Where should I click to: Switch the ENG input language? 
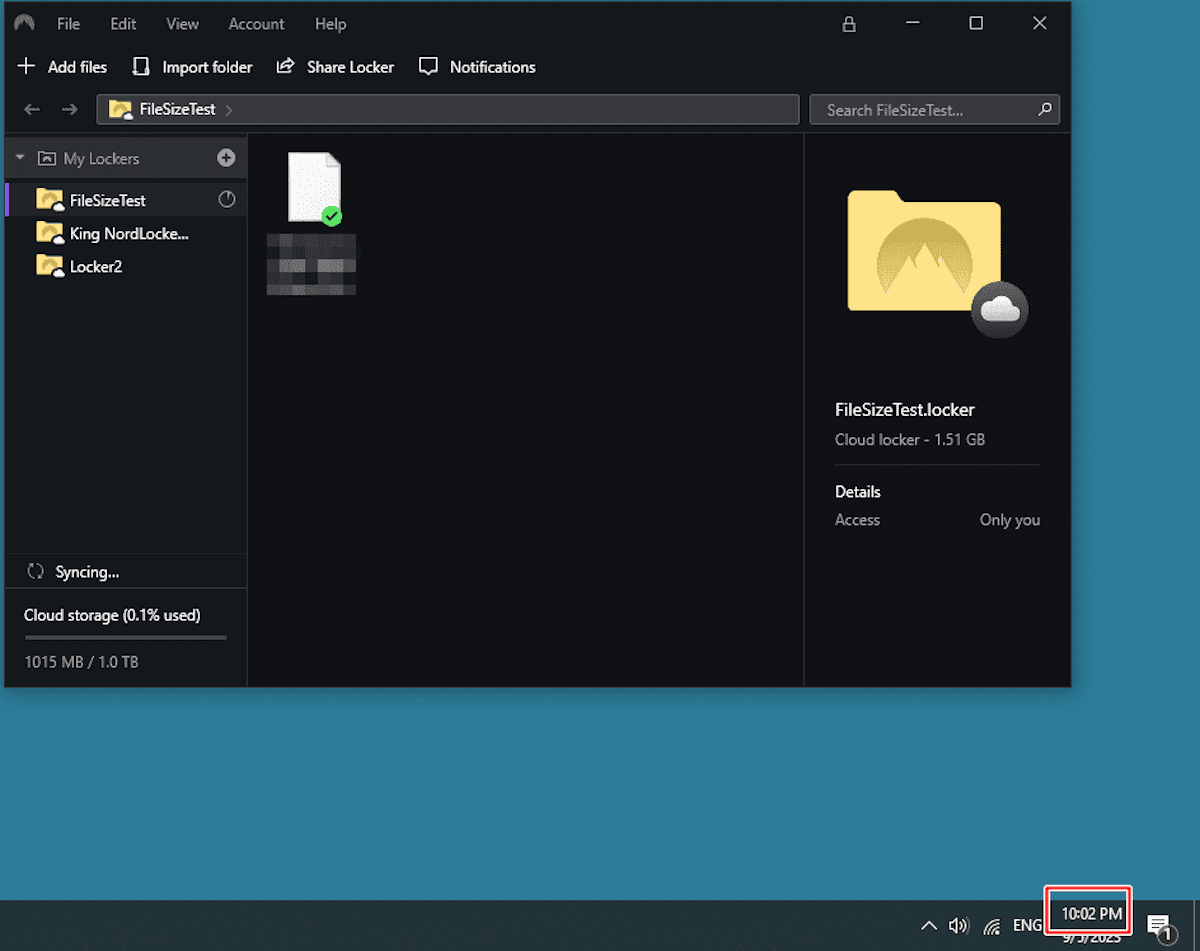(1028, 925)
